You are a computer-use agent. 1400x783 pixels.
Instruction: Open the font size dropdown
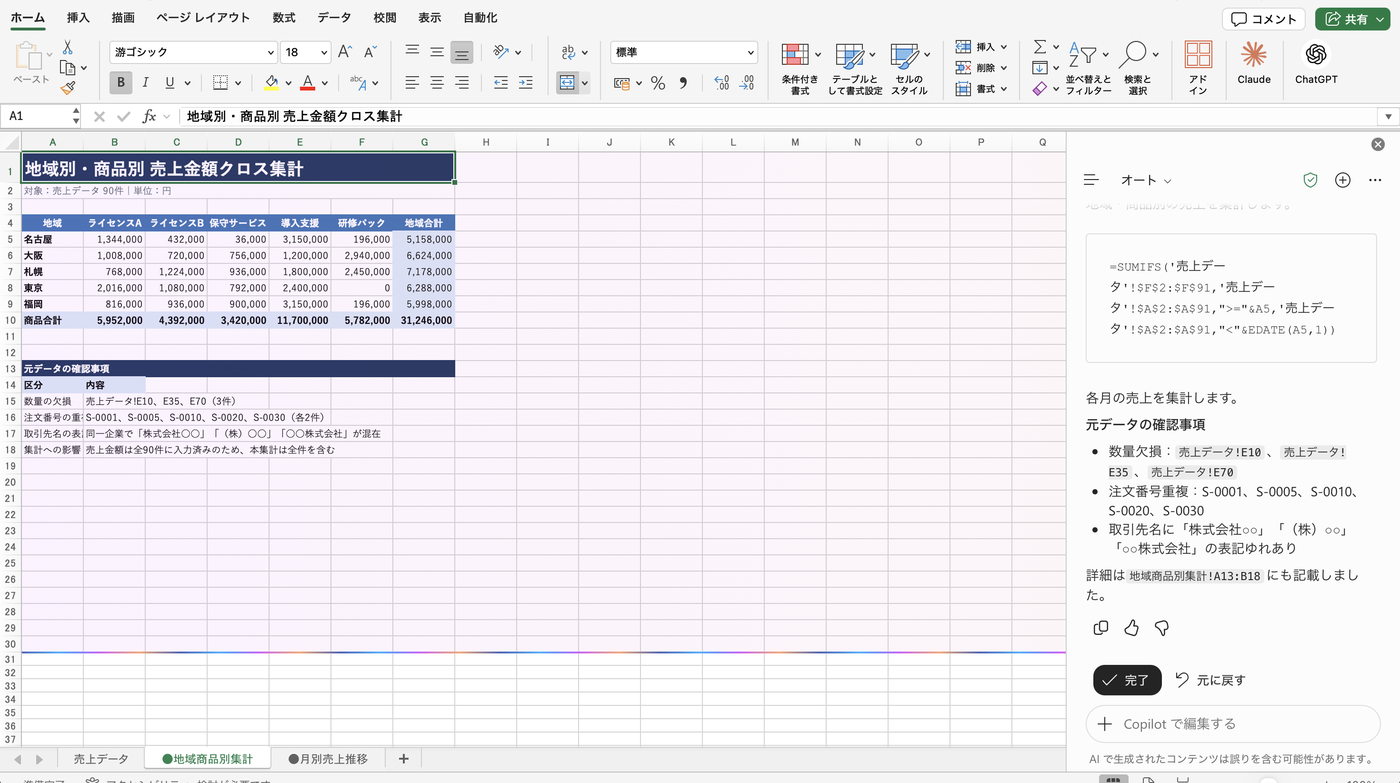click(x=324, y=52)
